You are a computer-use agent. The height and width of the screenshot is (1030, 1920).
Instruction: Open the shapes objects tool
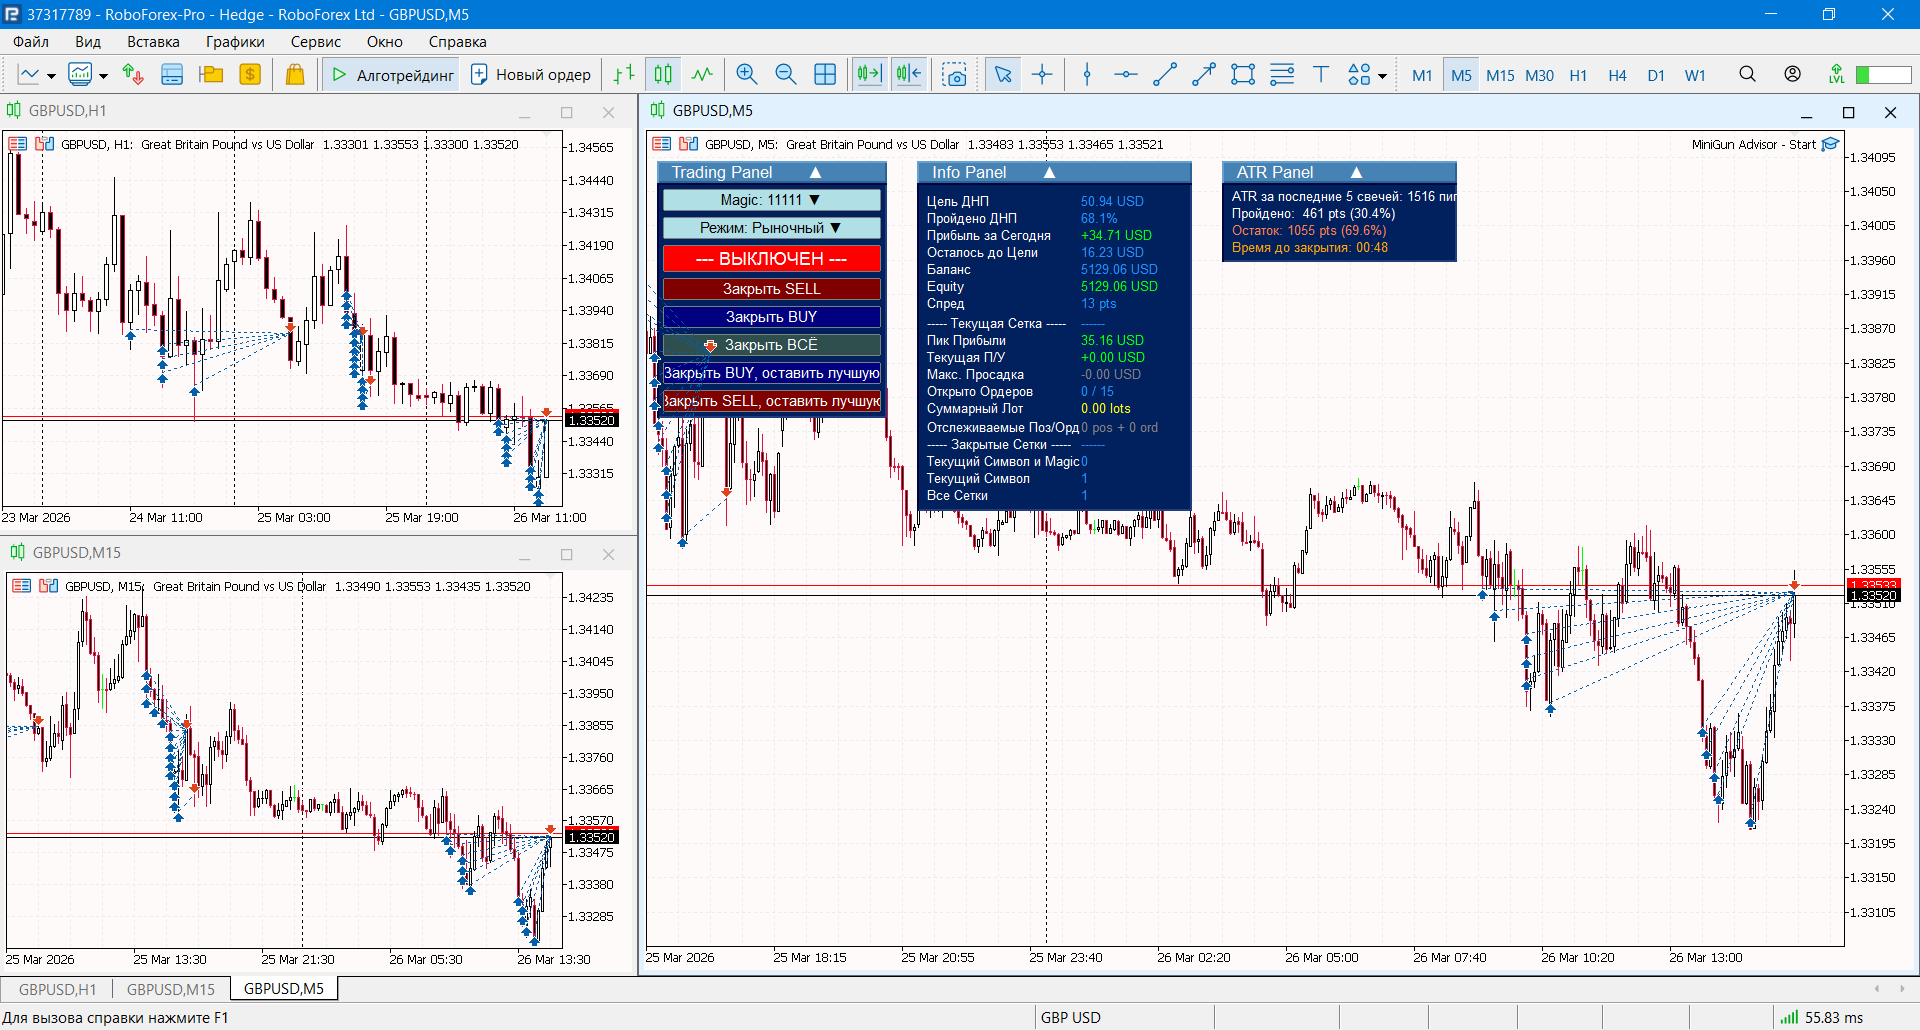pos(1359,75)
